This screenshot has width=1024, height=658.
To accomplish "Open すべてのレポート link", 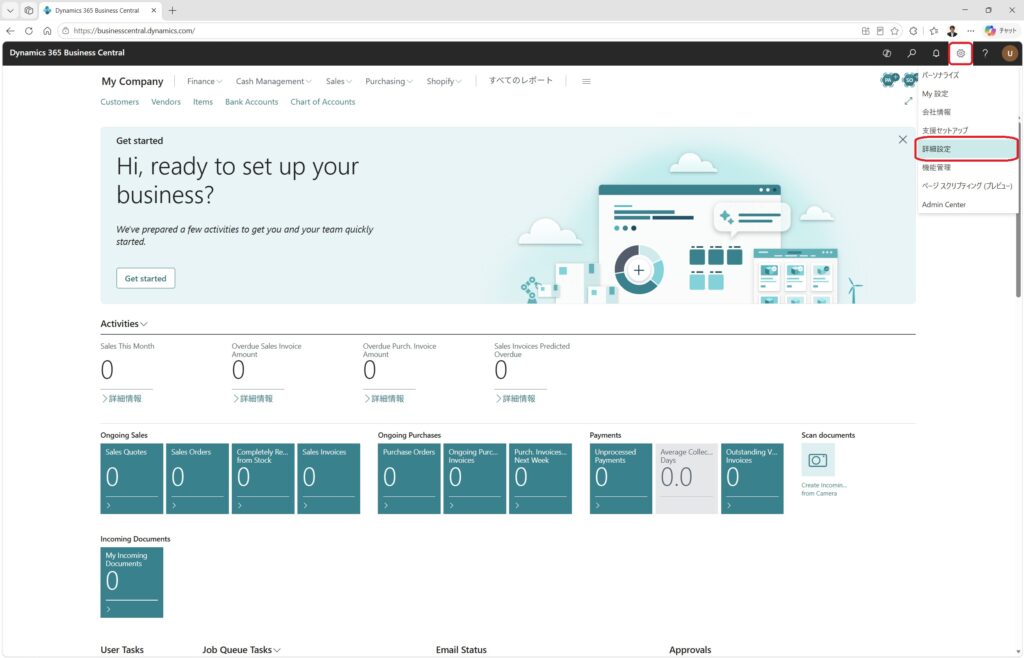I will pos(520,80).
